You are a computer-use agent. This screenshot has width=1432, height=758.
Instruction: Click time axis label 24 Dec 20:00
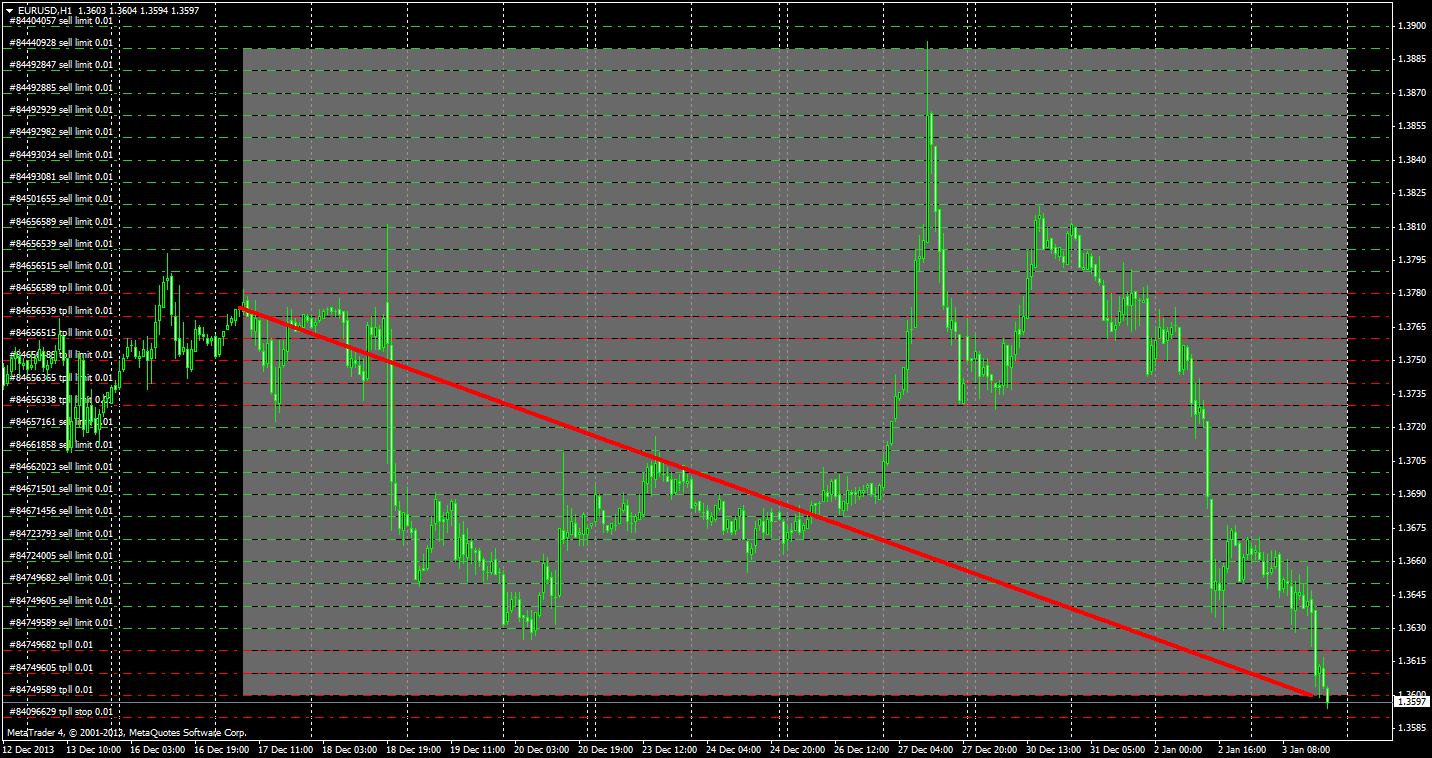798,748
